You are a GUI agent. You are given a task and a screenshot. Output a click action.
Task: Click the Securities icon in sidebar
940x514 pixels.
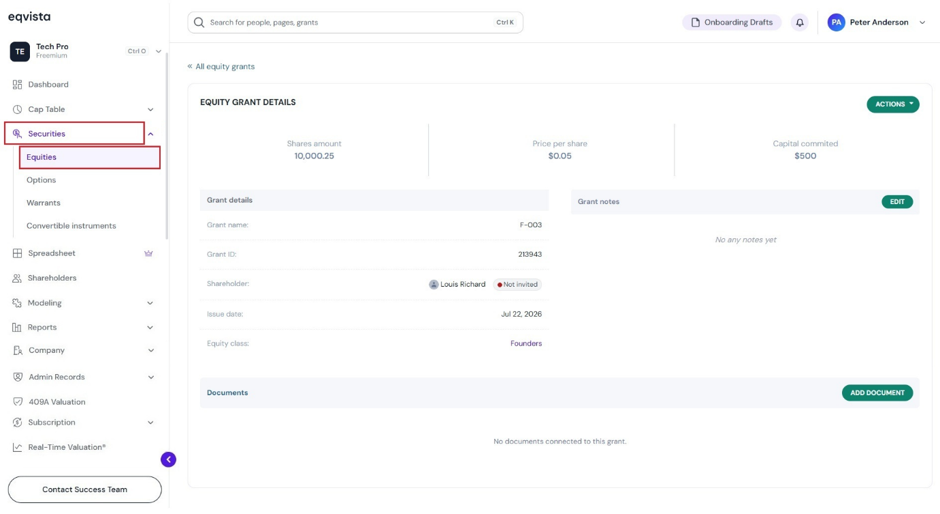(17, 134)
